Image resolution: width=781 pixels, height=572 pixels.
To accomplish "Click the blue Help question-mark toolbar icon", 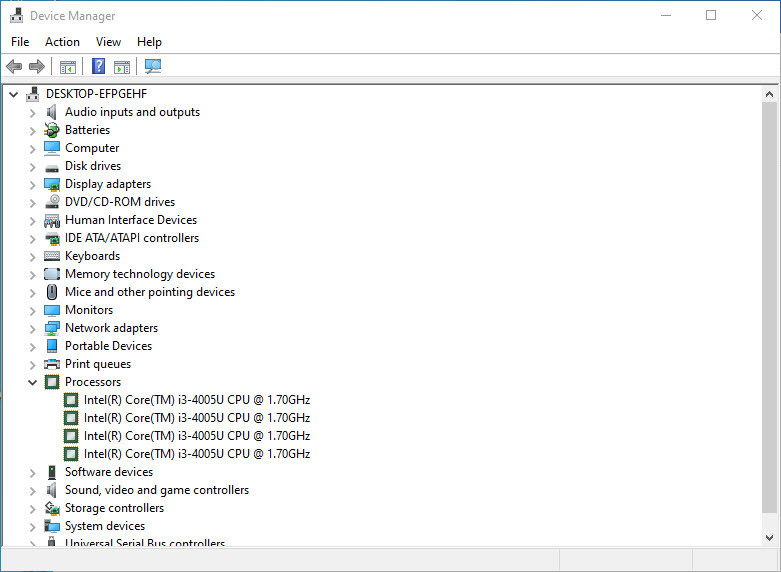I will (x=98, y=66).
